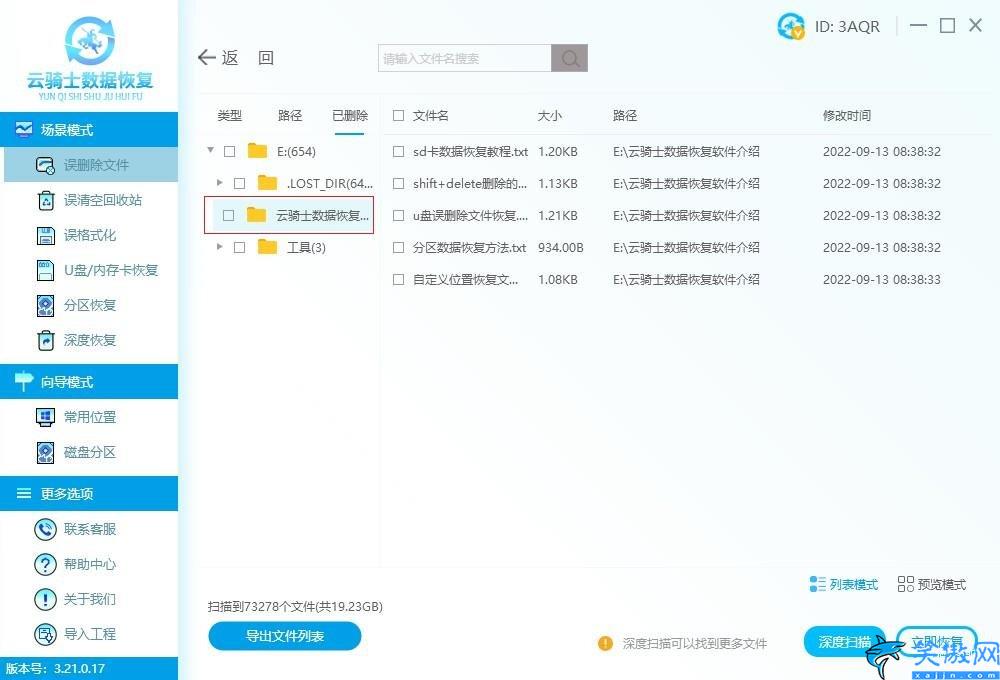Screen dimensions: 1000x680
Task: Select the sd卡数据恢复教程.txt file name
Action: [x=470, y=151]
